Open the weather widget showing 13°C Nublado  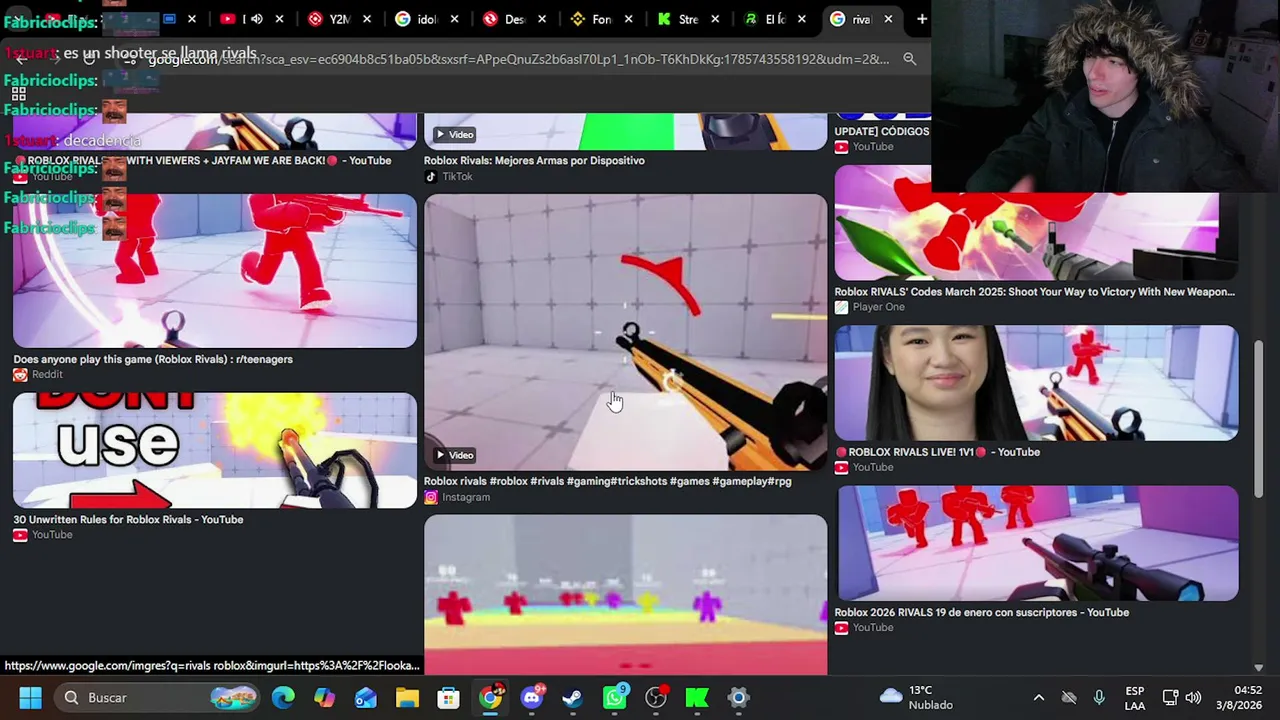(x=915, y=697)
